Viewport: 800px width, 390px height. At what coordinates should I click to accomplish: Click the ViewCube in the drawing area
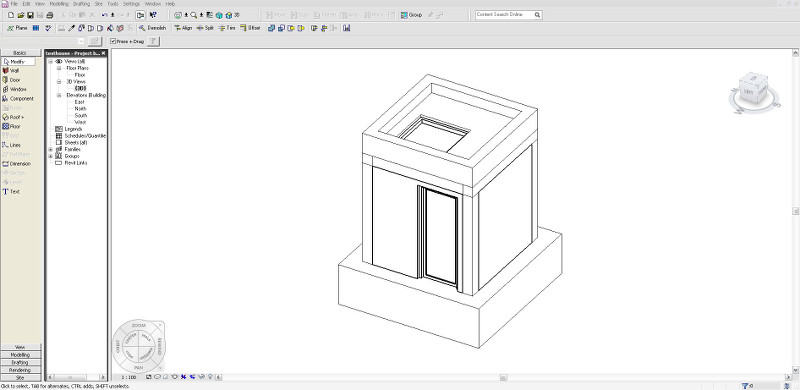pos(754,88)
